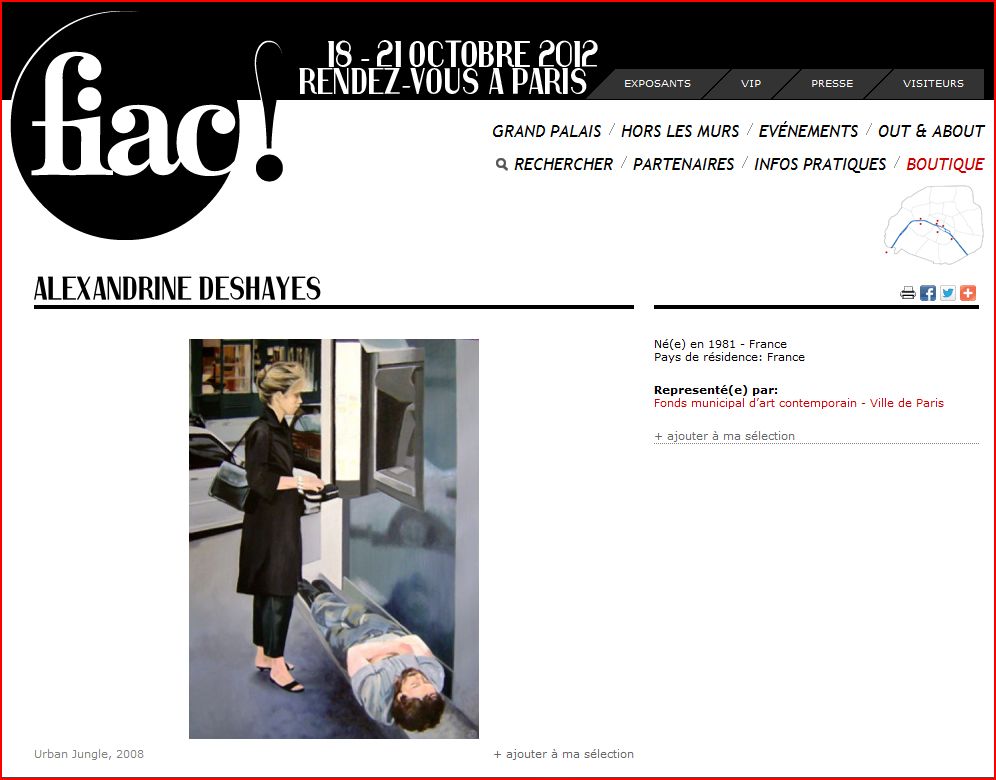Image resolution: width=996 pixels, height=780 pixels.
Task: Share the page on Facebook
Action: pos(928,293)
